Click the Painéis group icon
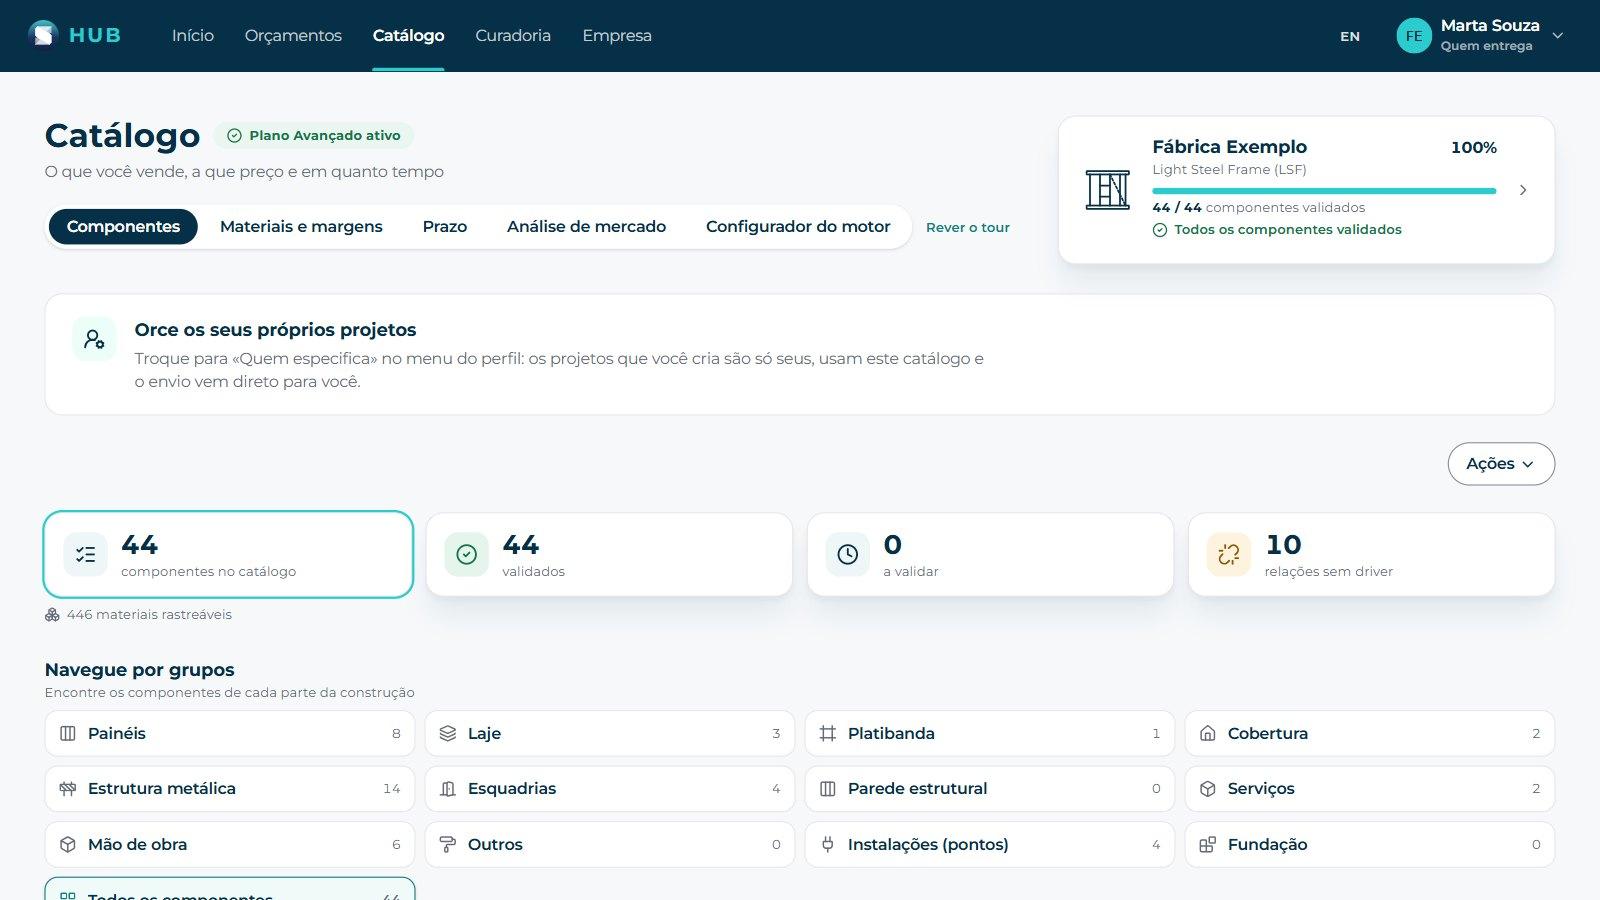The image size is (1600, 900). (68, 733)
